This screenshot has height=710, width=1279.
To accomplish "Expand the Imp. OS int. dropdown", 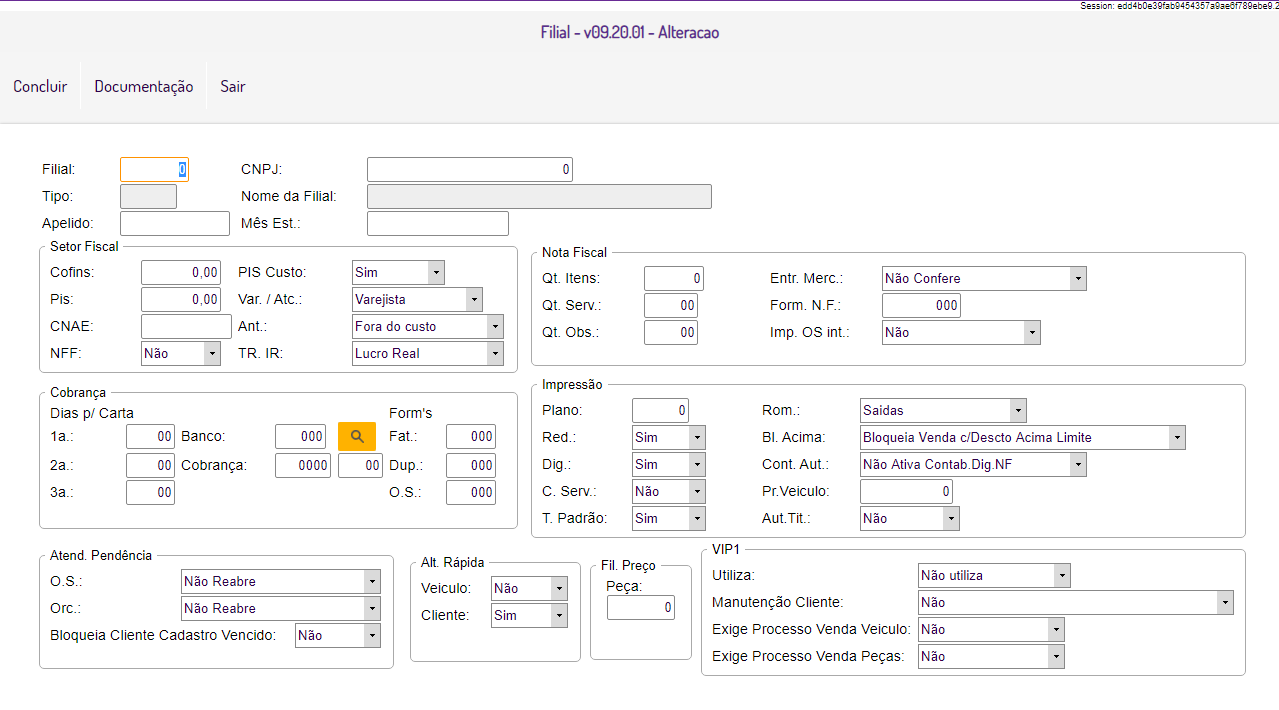I will [961, 332].
